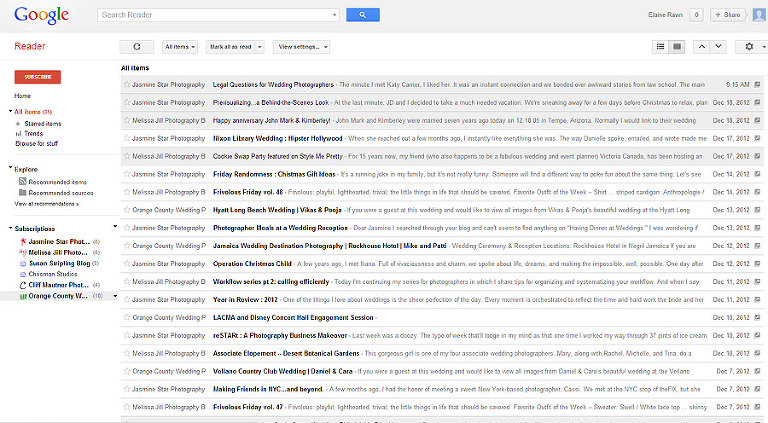The image size is (768, 423).
Task: Click Cliff Mautner Phot... subscription favicon
Action: [x=23, y=285]
